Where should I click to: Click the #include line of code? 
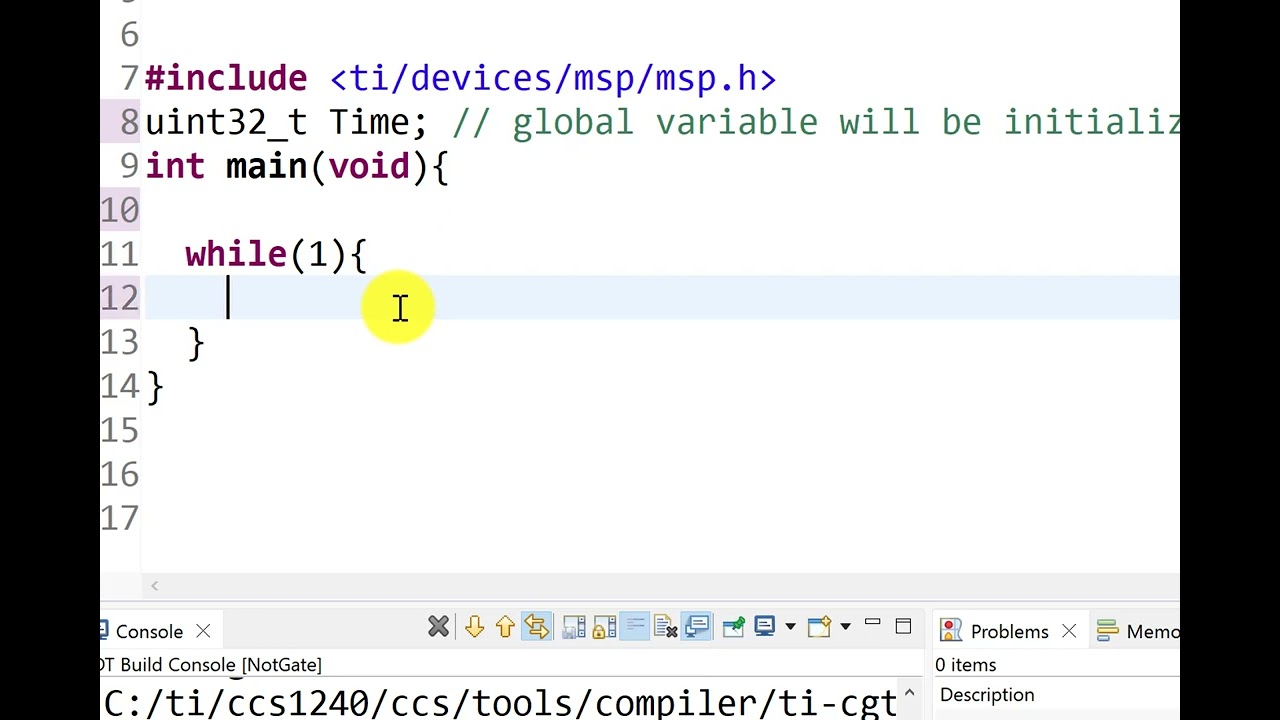[x=461, y=78]
